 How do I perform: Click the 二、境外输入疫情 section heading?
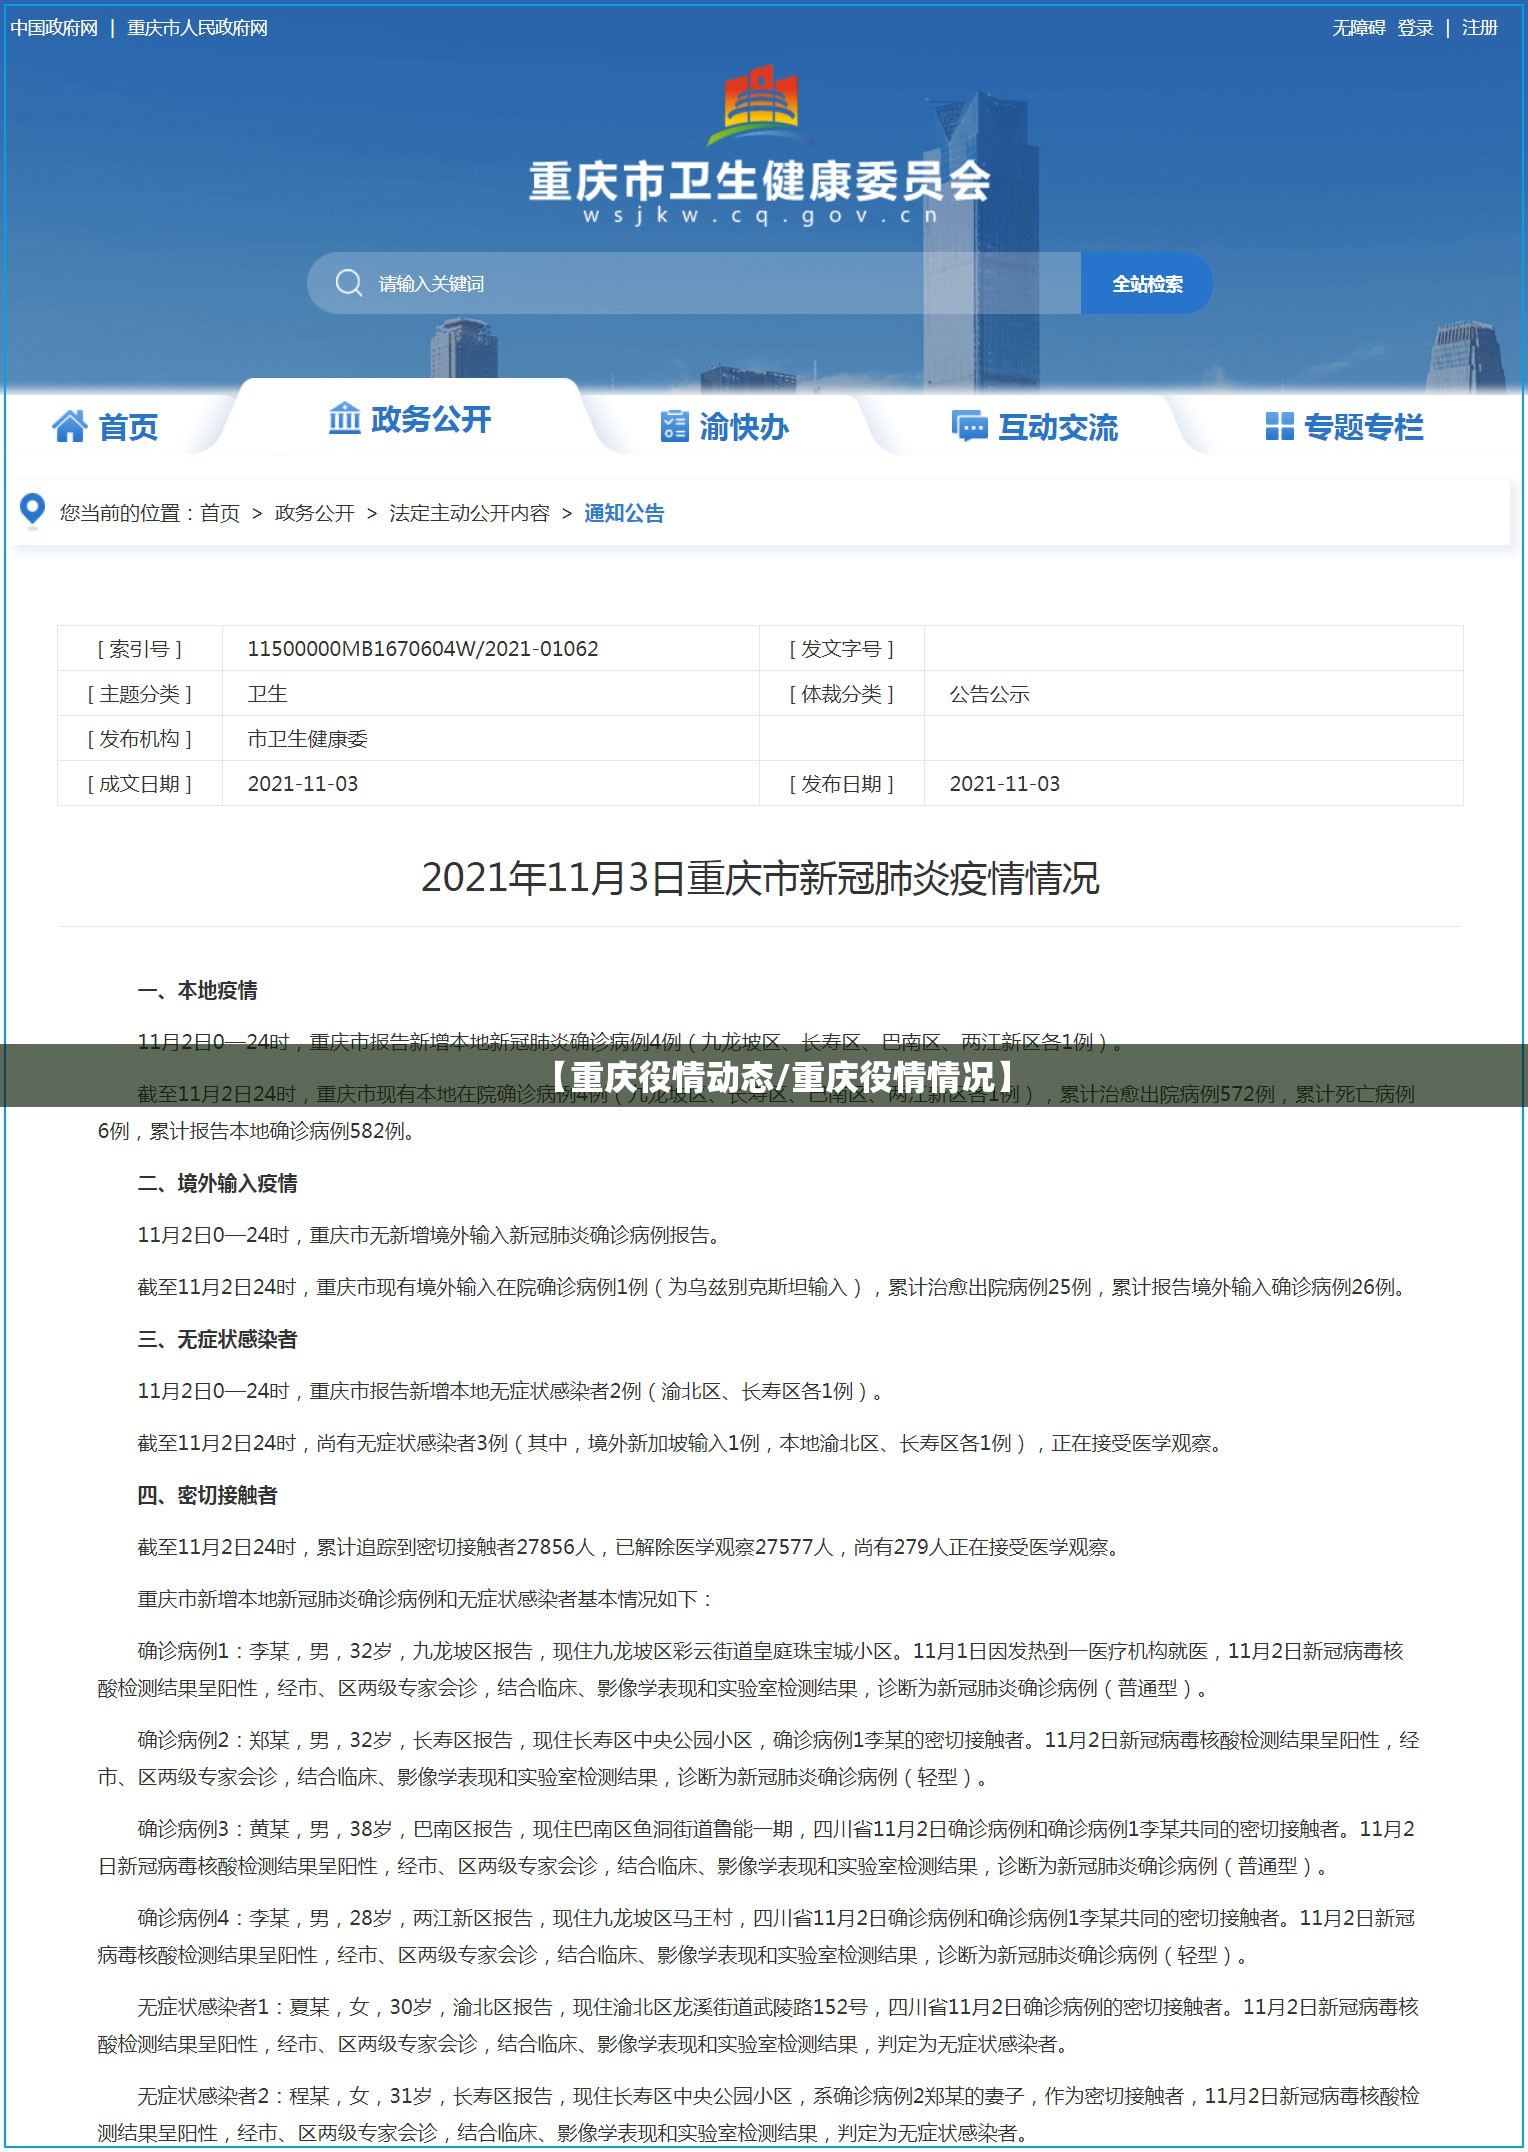coord(218,1183)
